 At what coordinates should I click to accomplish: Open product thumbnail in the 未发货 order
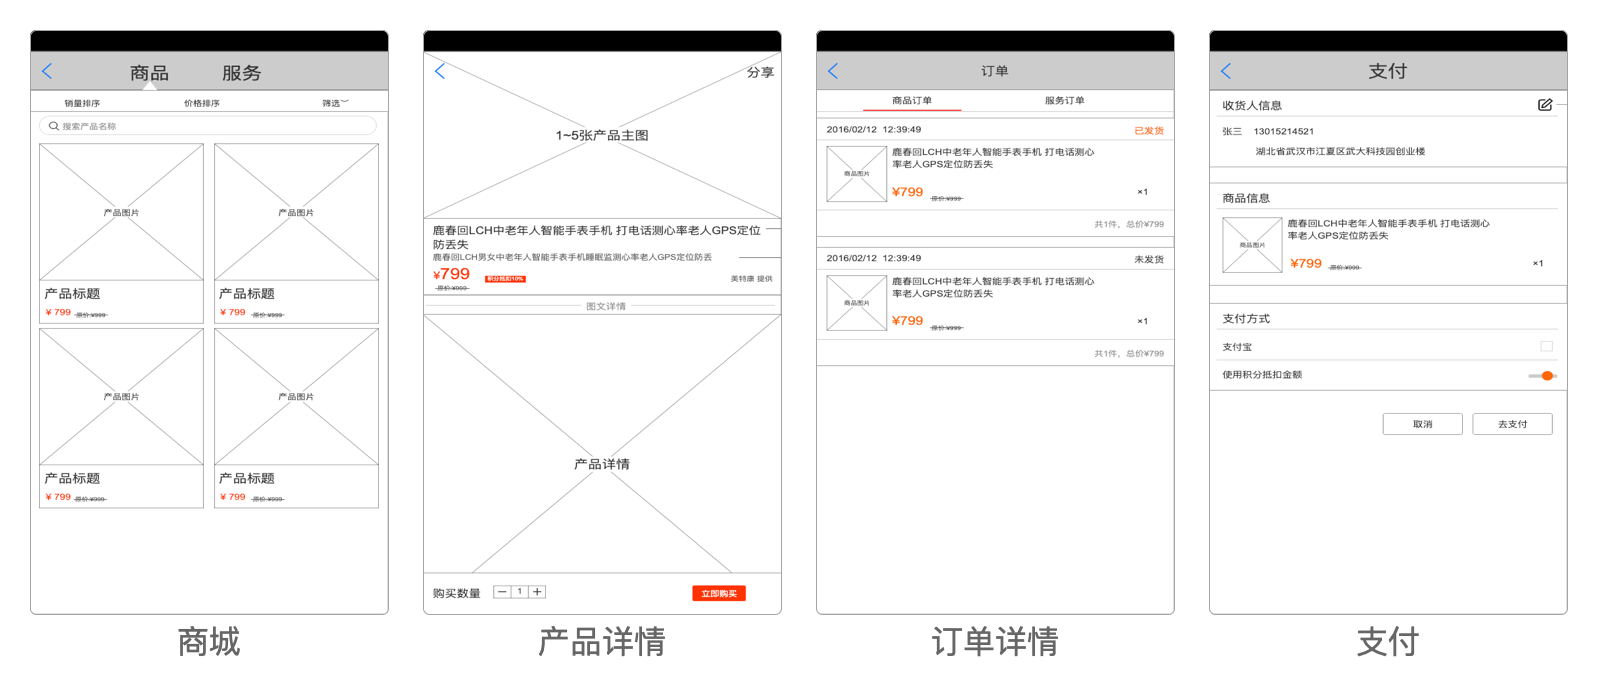(857, 303)
